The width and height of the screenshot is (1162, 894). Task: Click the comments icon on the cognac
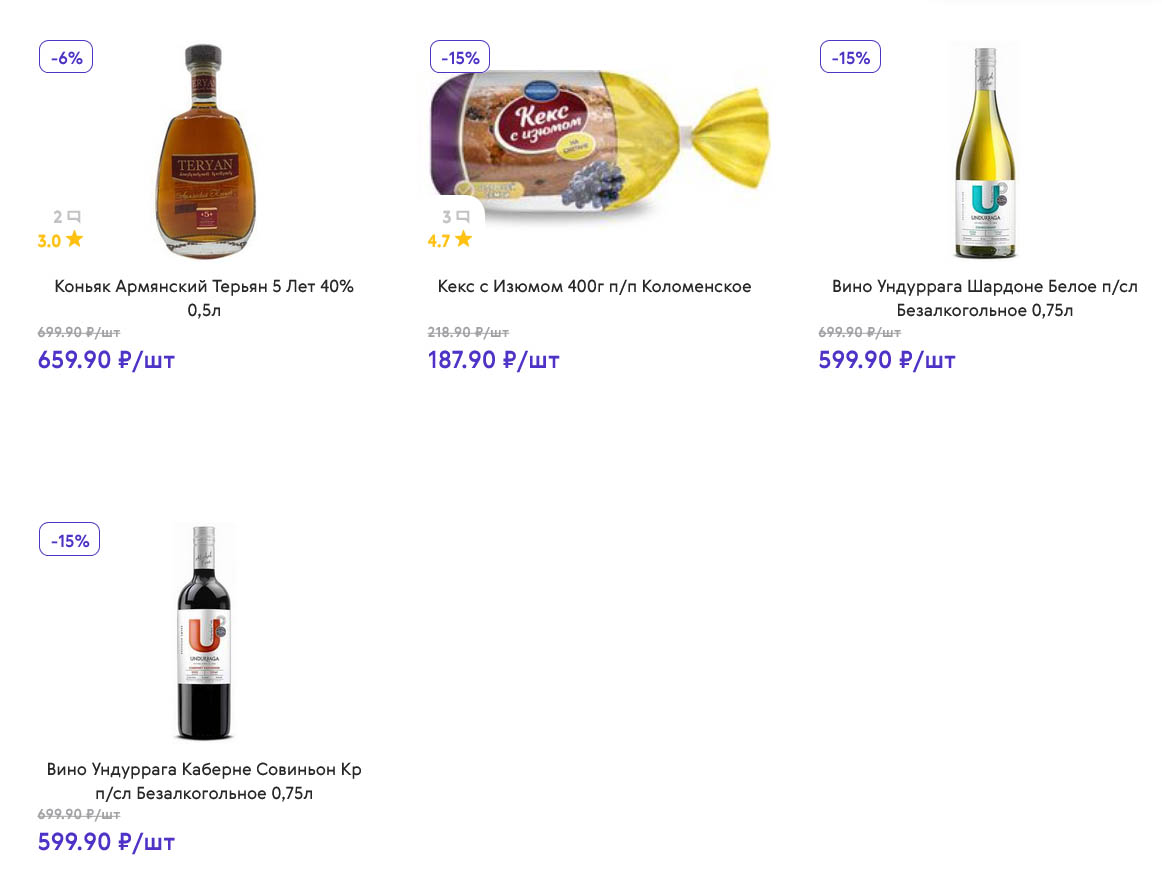(74, 216)
